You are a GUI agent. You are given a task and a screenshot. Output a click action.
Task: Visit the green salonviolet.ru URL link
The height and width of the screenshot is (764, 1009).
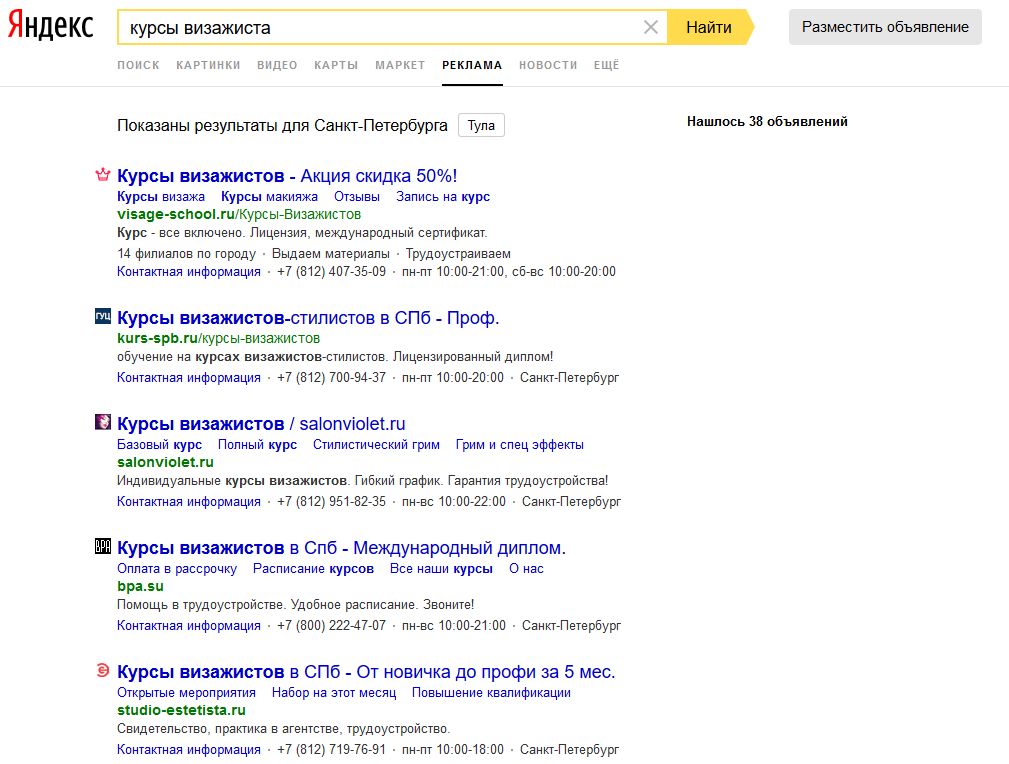(x=165, y=462)
